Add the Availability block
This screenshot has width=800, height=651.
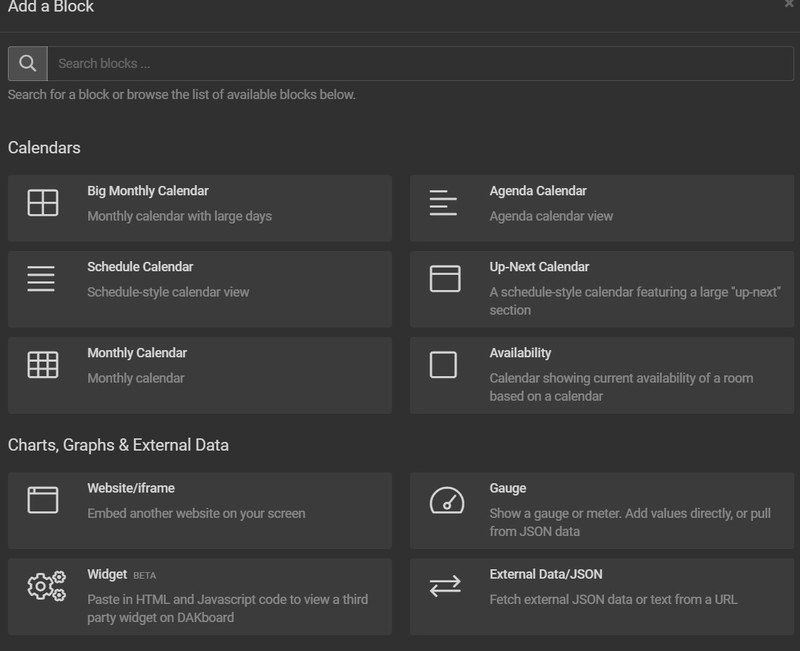602,375
